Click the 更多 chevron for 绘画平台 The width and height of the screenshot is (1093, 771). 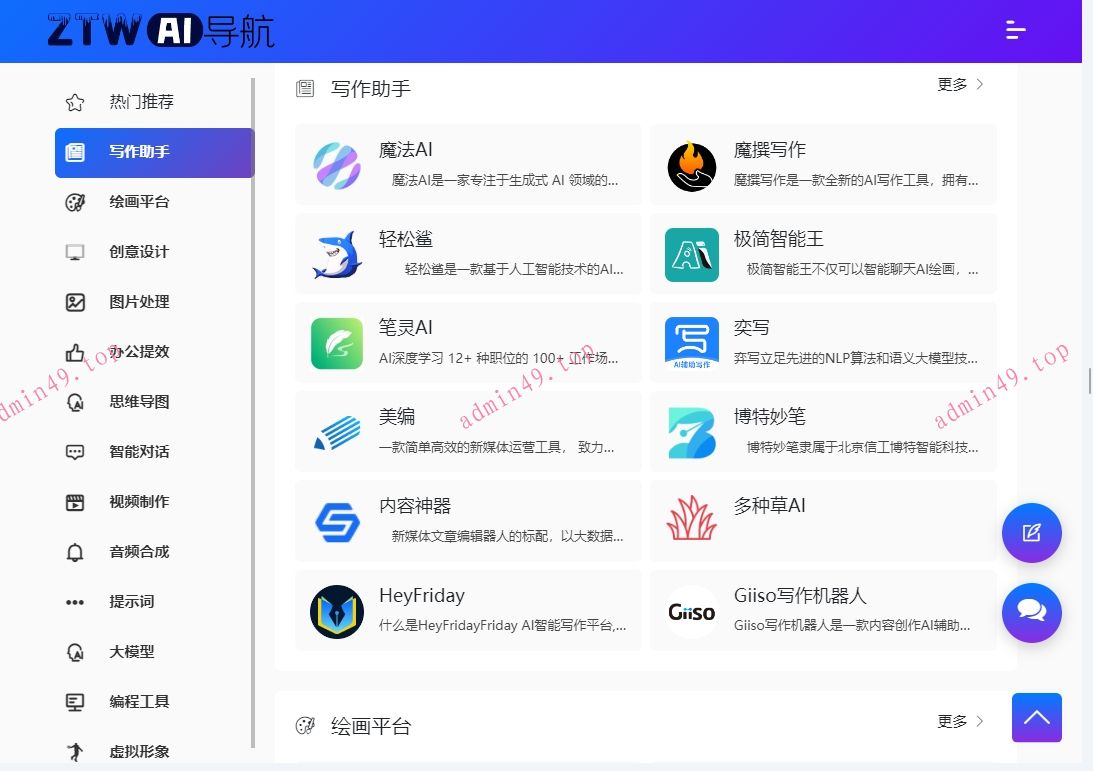click(x=978, y=721)
